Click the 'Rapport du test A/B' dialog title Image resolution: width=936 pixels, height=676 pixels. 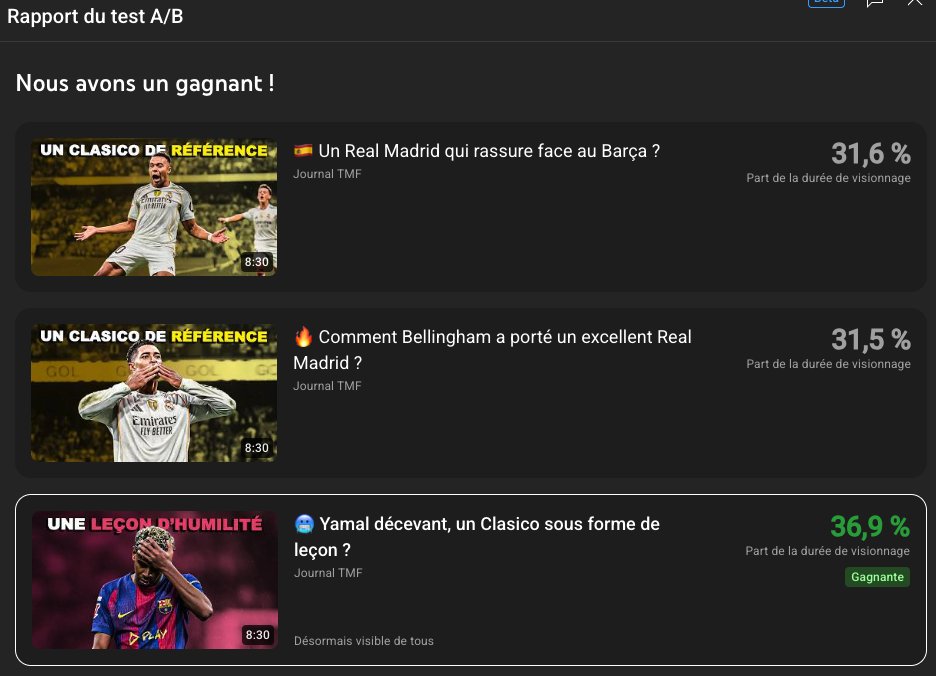(95, 17)
